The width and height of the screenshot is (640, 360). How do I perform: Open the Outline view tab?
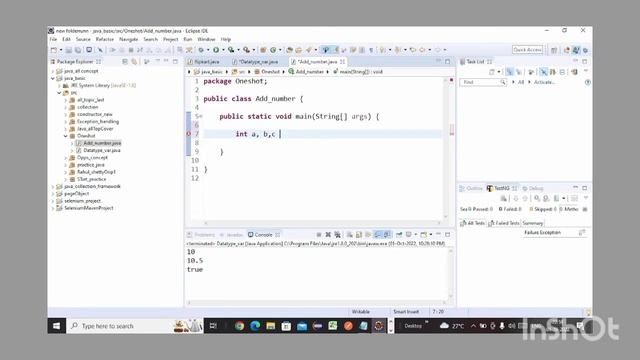click(471, 188)
